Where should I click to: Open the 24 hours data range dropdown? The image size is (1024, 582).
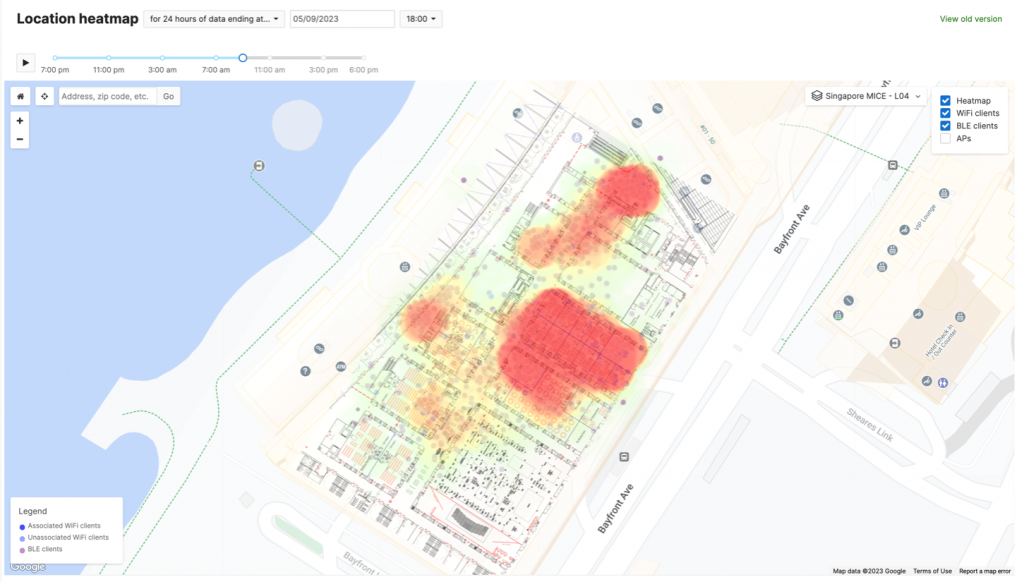[x=214, y=19]
